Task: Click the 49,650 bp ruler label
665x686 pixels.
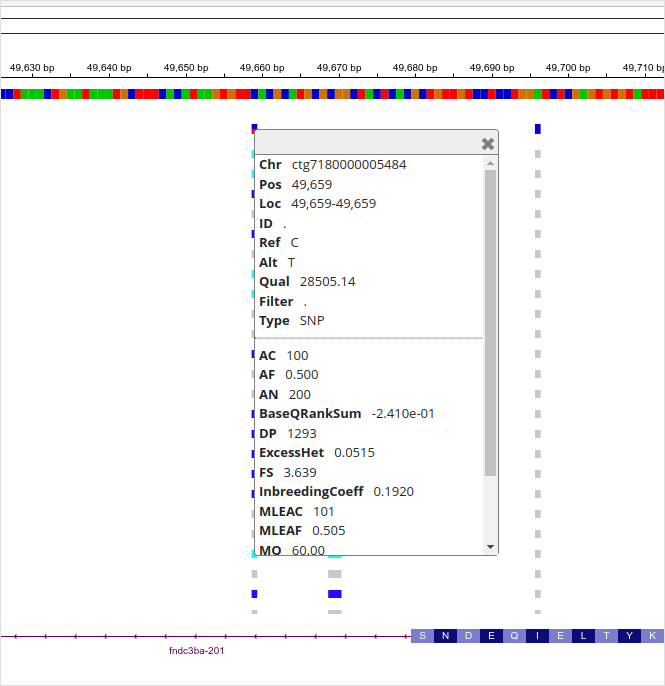Action: (x=186, y=68)
